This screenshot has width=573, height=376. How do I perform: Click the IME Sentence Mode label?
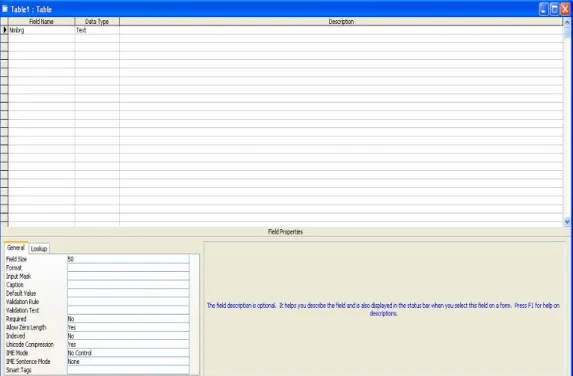28,361
